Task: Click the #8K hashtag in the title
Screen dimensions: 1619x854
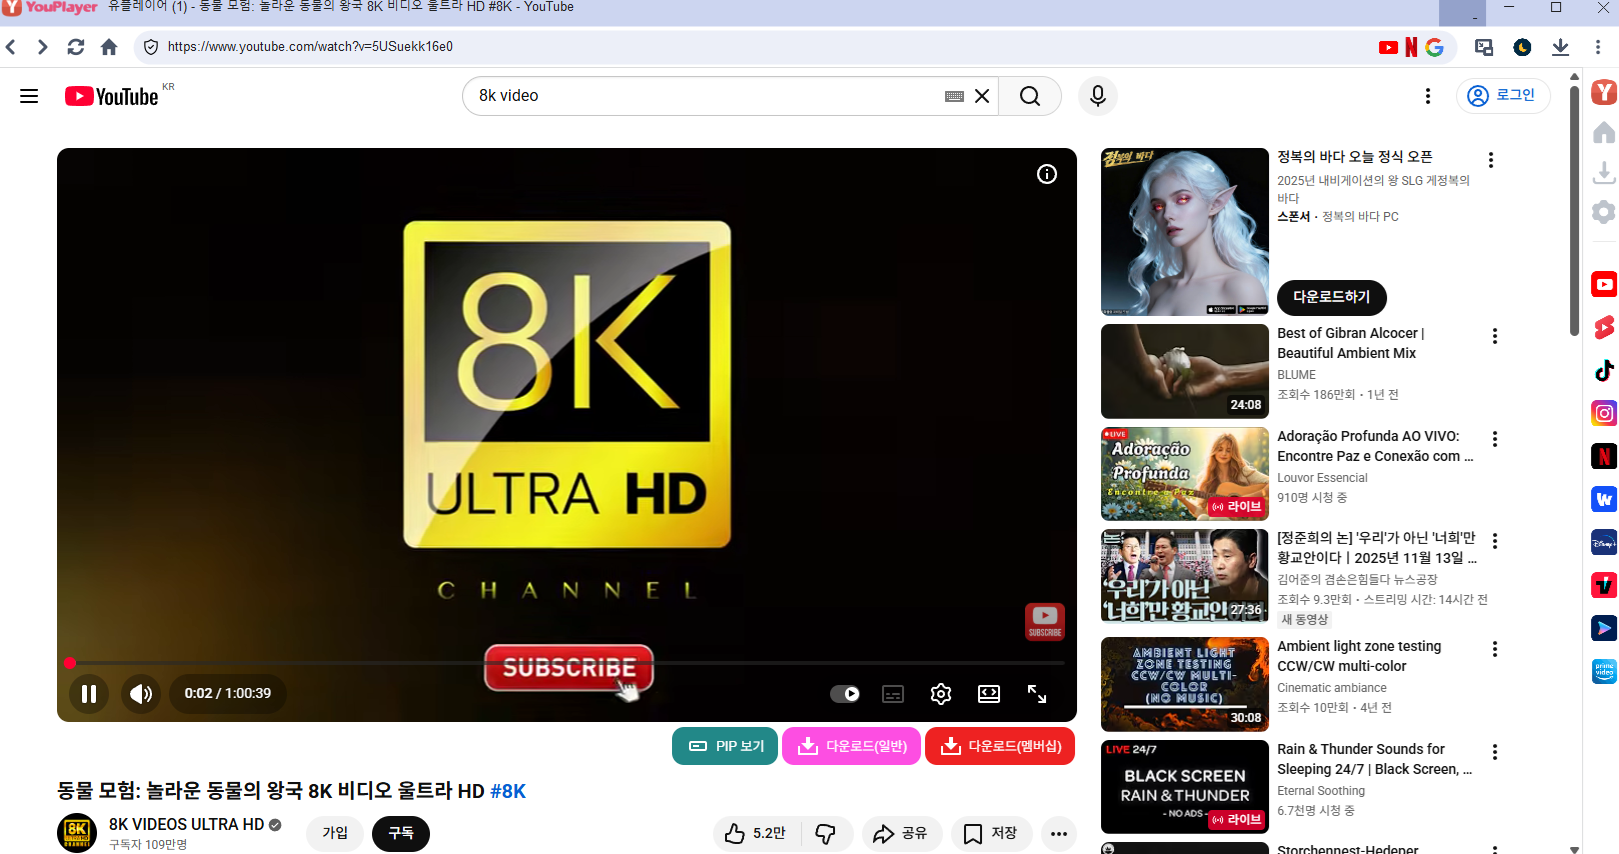Action: click(508, 791)
